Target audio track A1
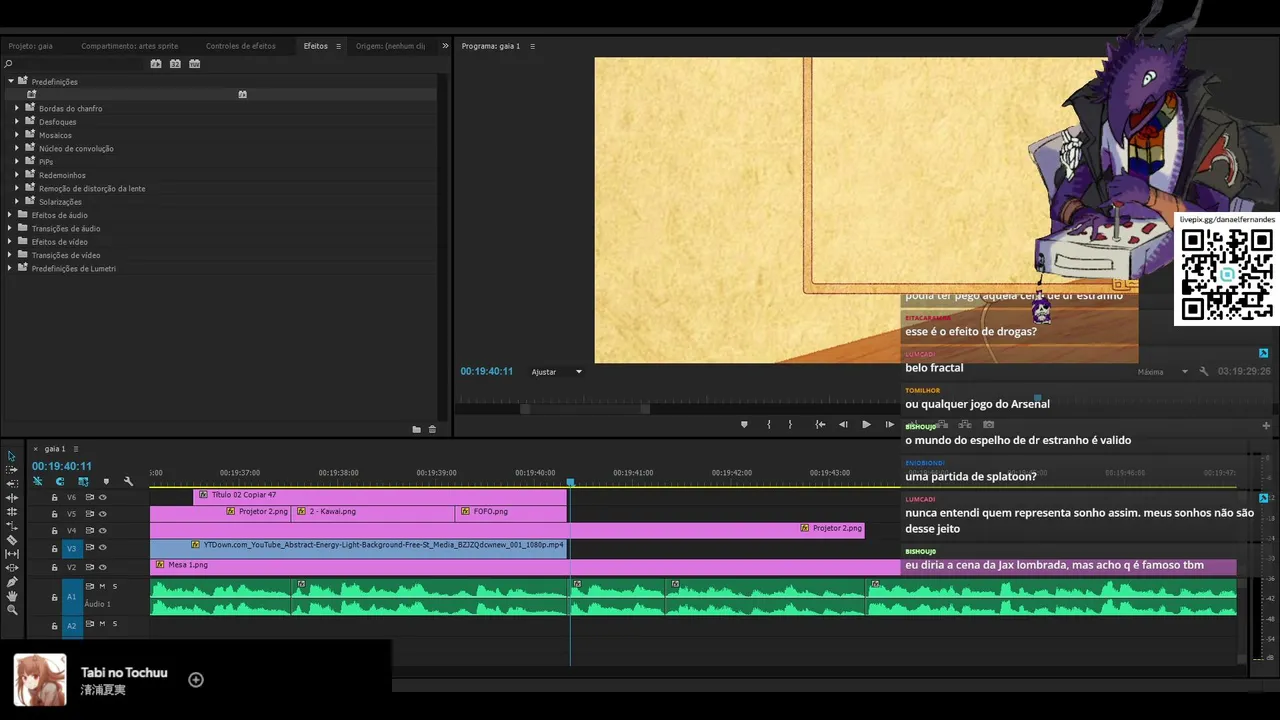This screenshot has height=720, width=1280. [72, 597]
